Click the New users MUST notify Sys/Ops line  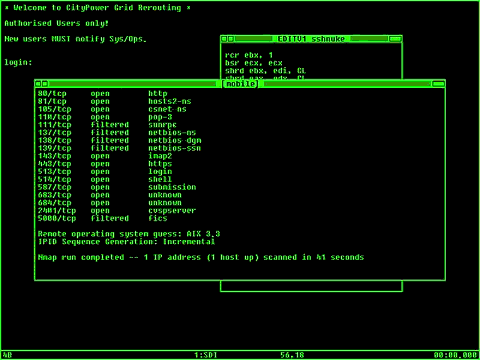pos(75,39)
